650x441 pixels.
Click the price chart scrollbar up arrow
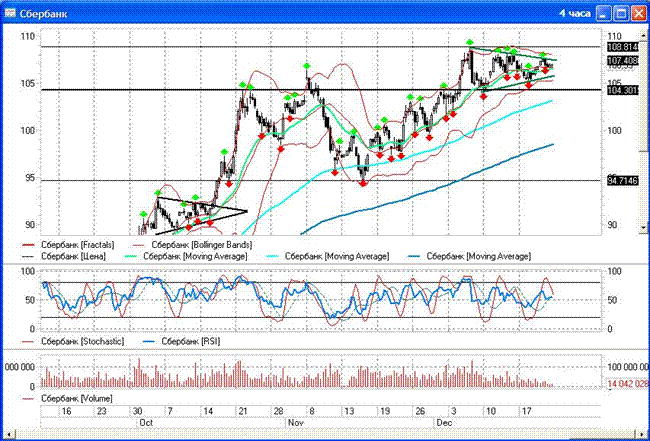point(644,36)
